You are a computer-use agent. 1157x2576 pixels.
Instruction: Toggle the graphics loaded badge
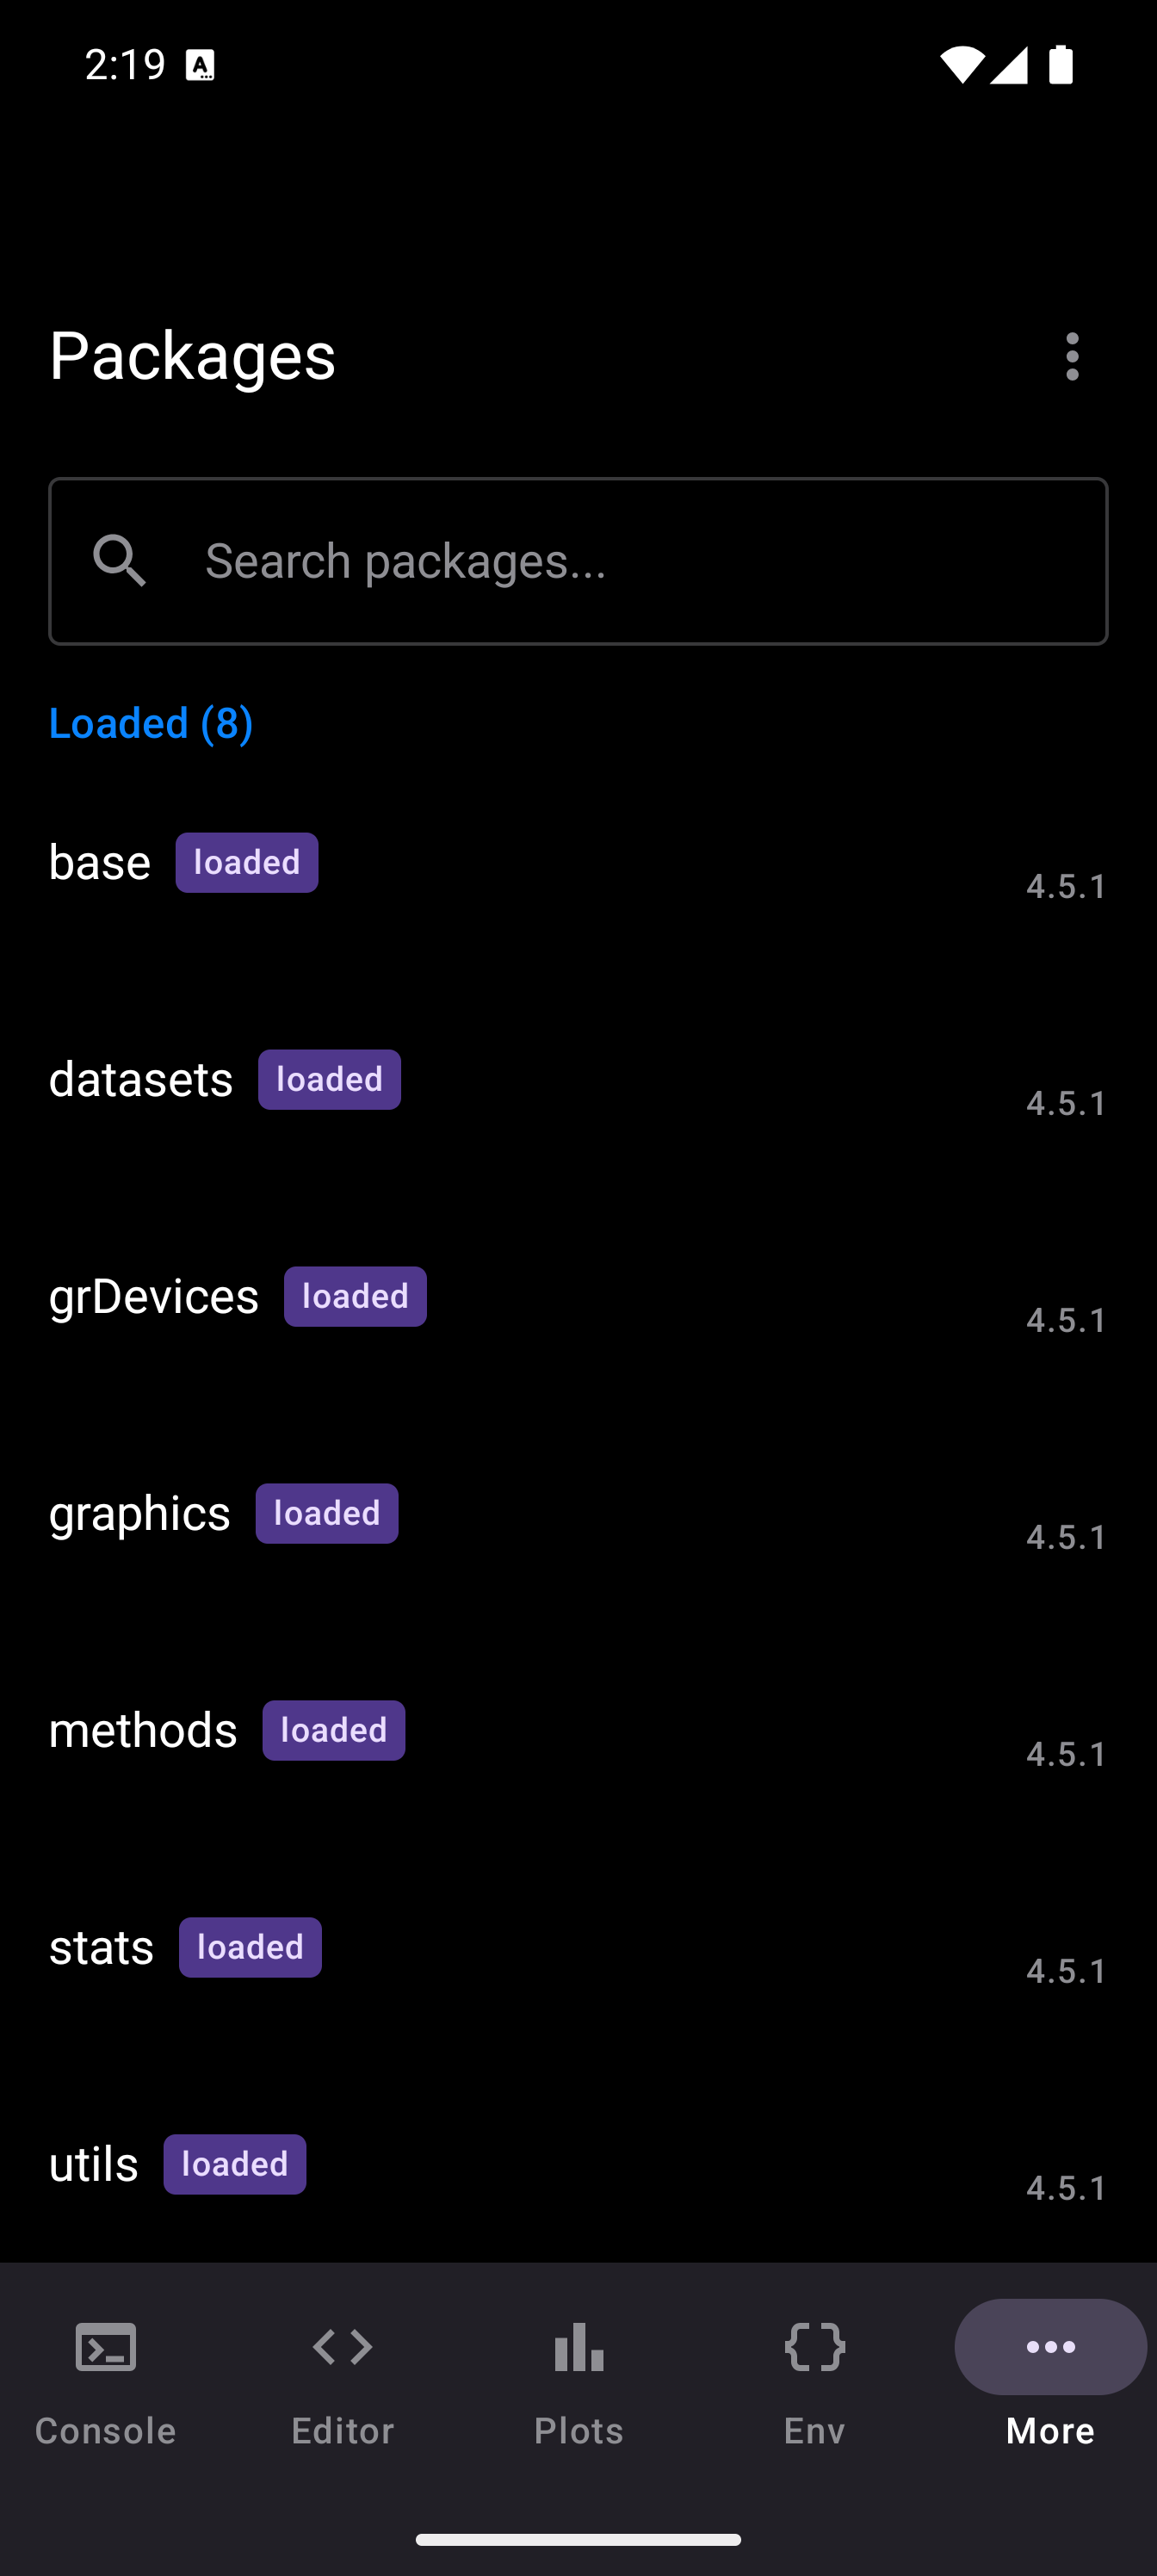[327, 1514]
